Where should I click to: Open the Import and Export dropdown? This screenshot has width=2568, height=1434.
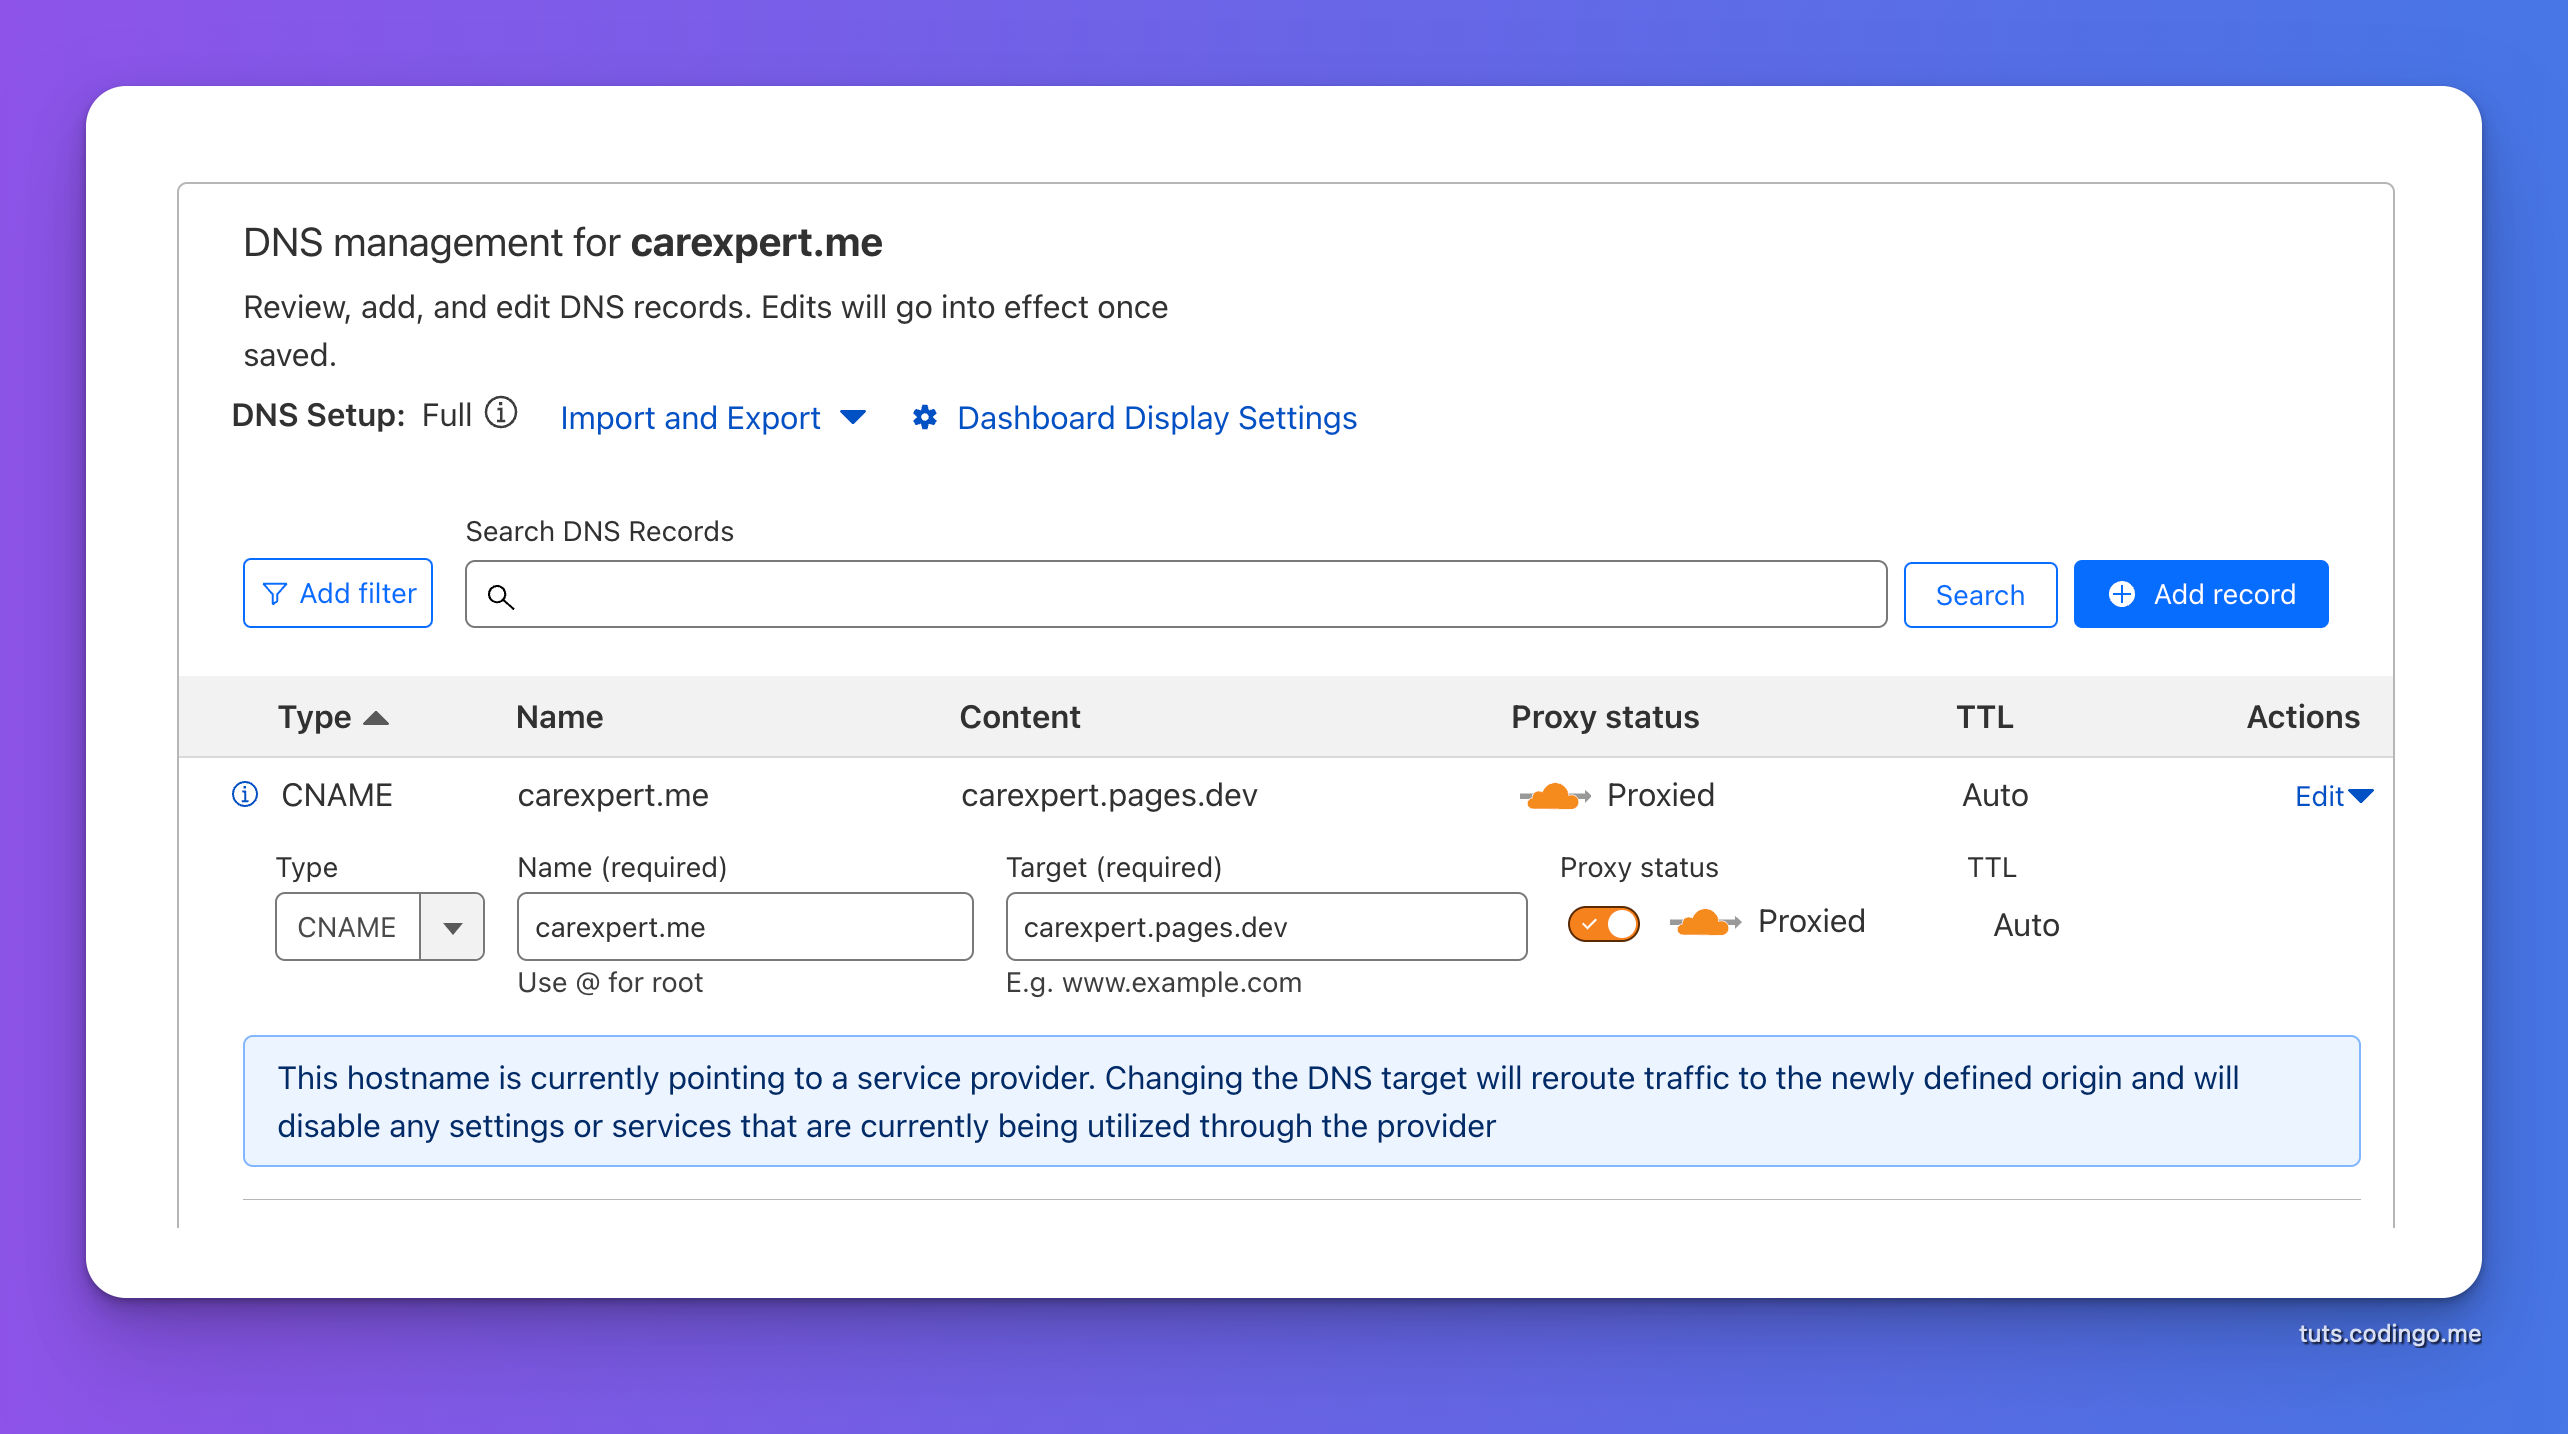coord(712,417)
